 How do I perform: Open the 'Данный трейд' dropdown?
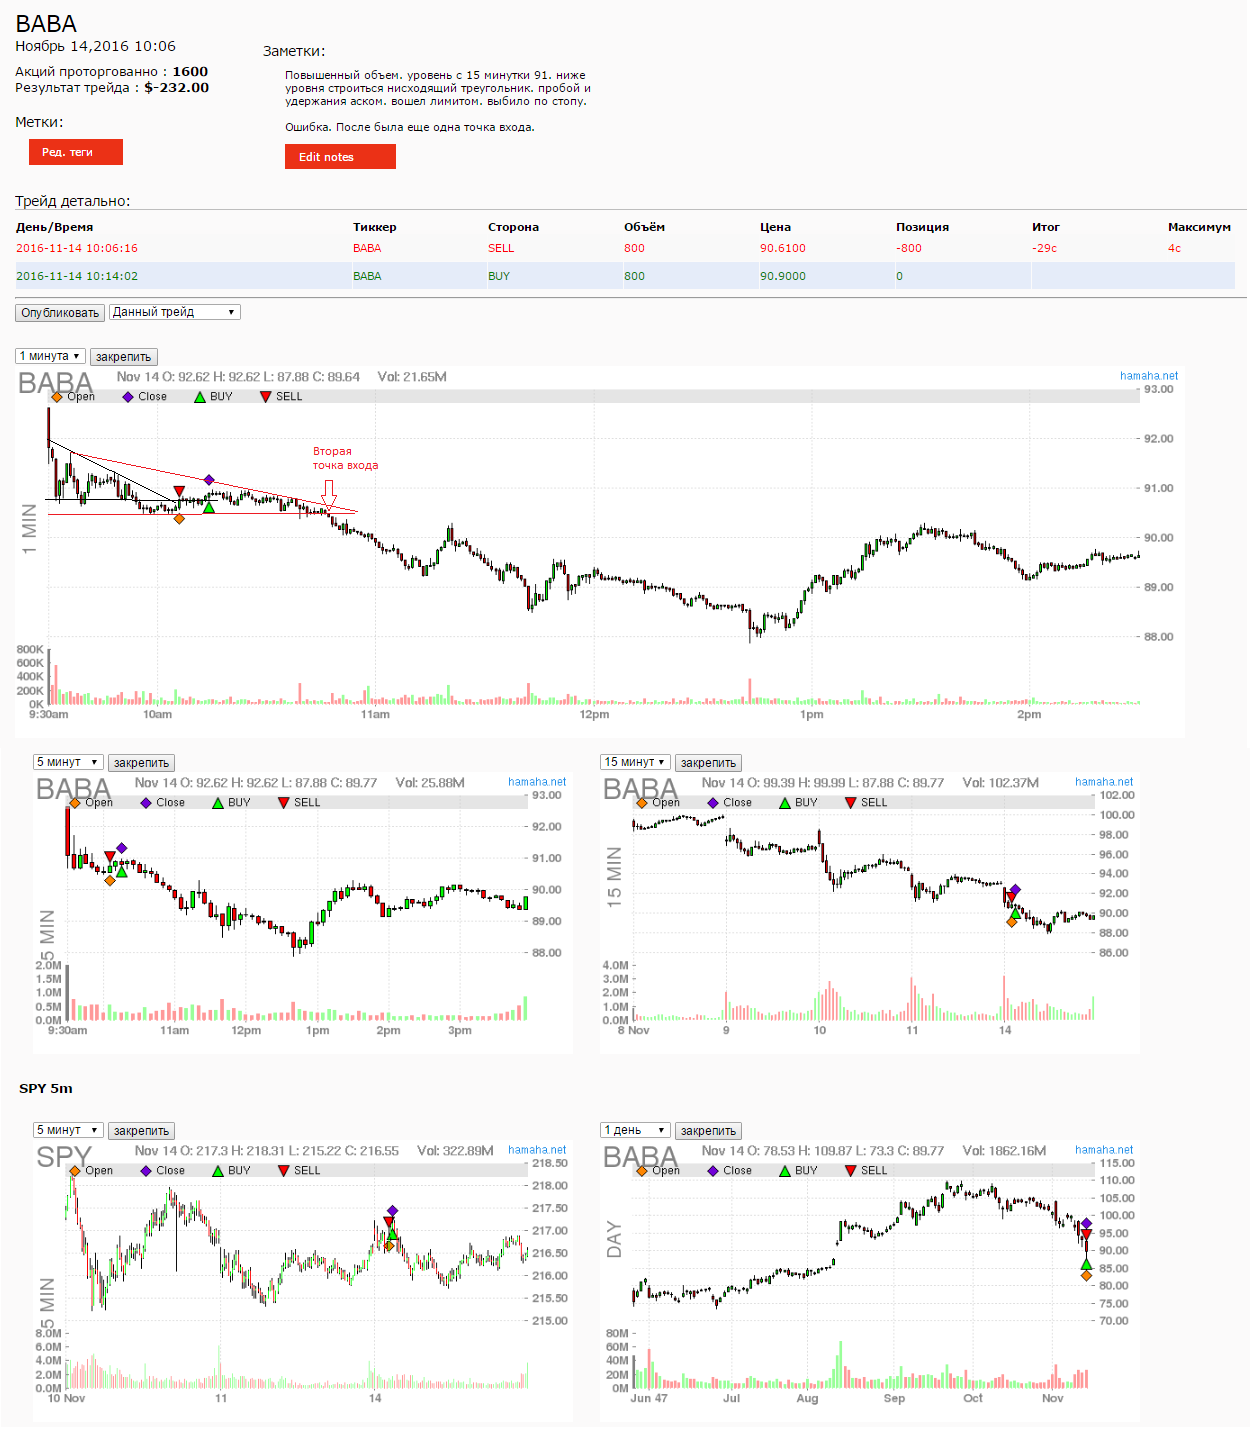pyautogui.click(x=175, y=312)
